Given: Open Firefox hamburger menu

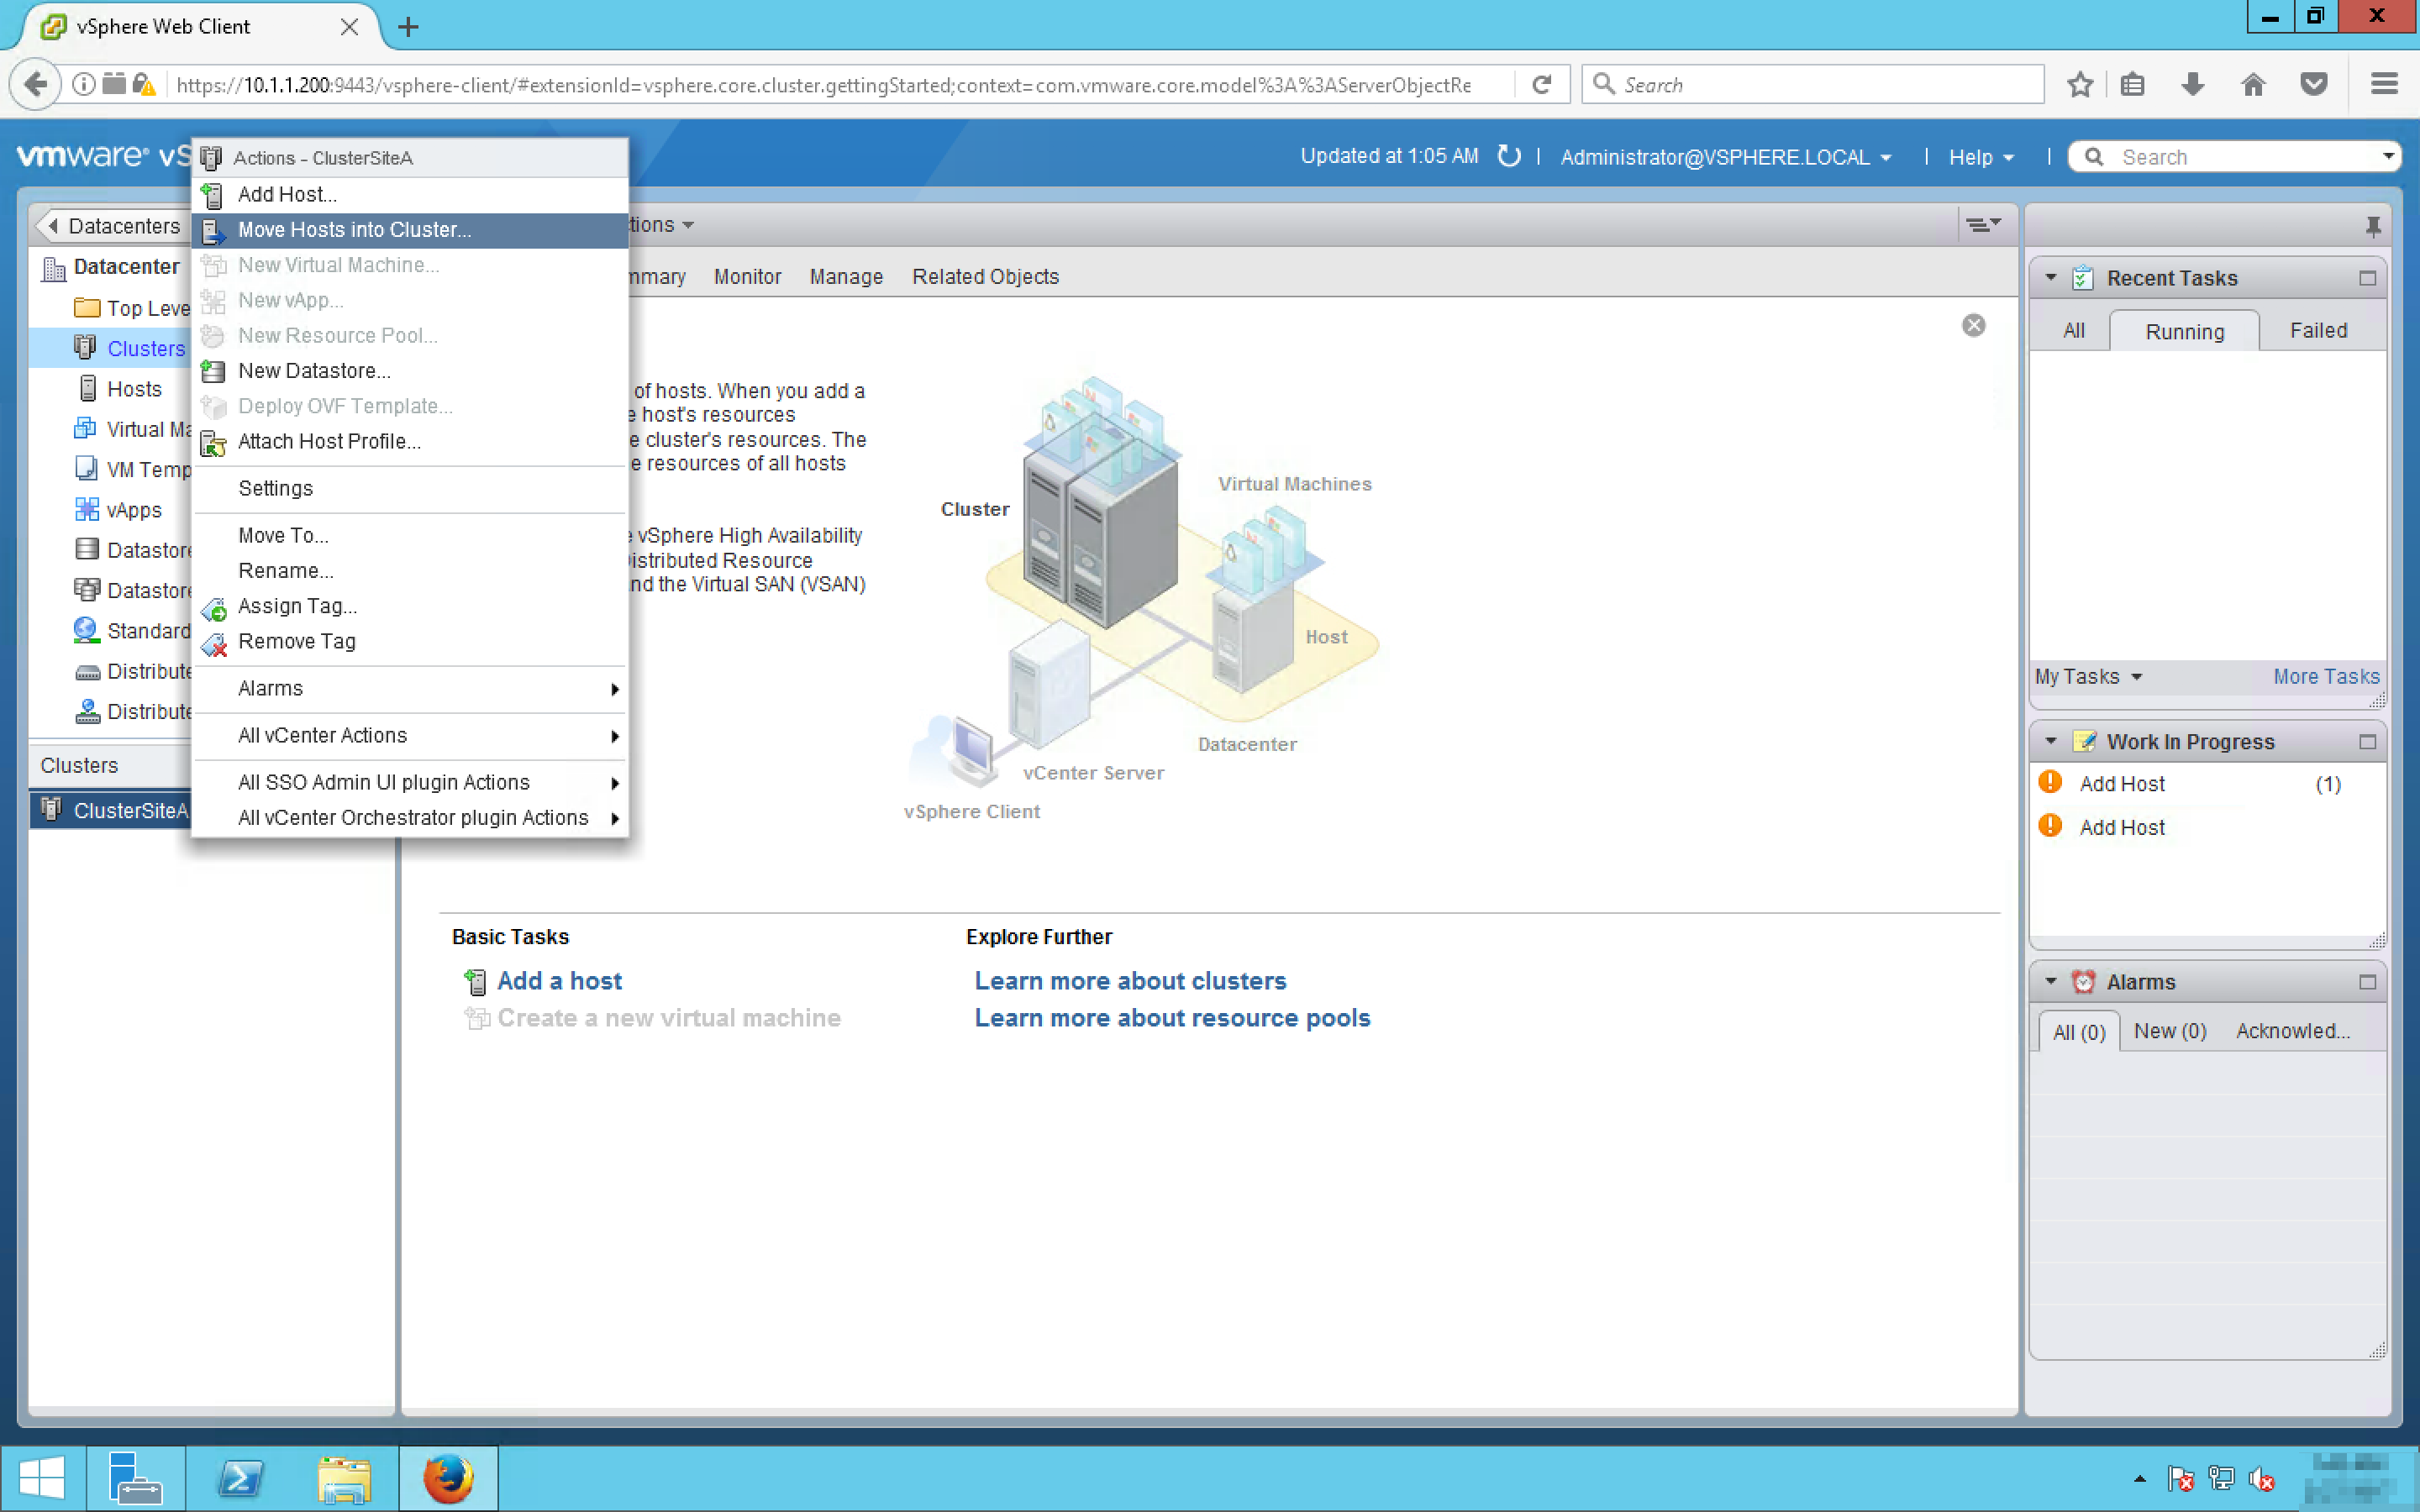Looking at the screenshot, I should coord(2384,85).
